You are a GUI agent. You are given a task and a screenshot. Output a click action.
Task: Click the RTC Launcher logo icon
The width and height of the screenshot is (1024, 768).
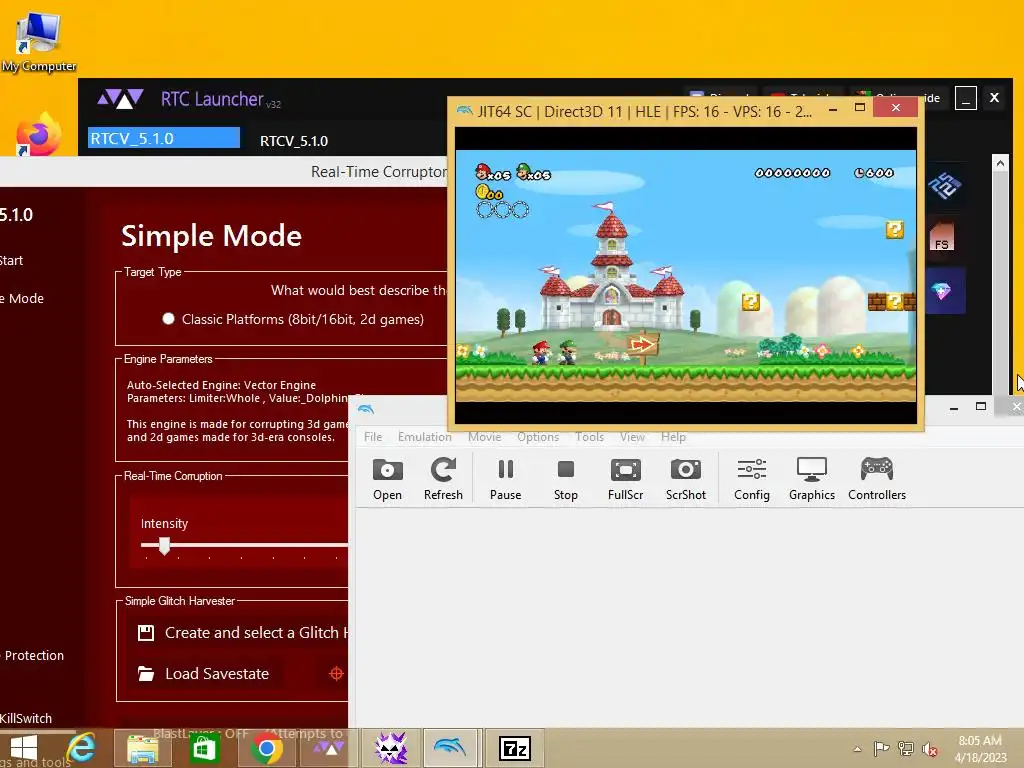pos(120,99)
